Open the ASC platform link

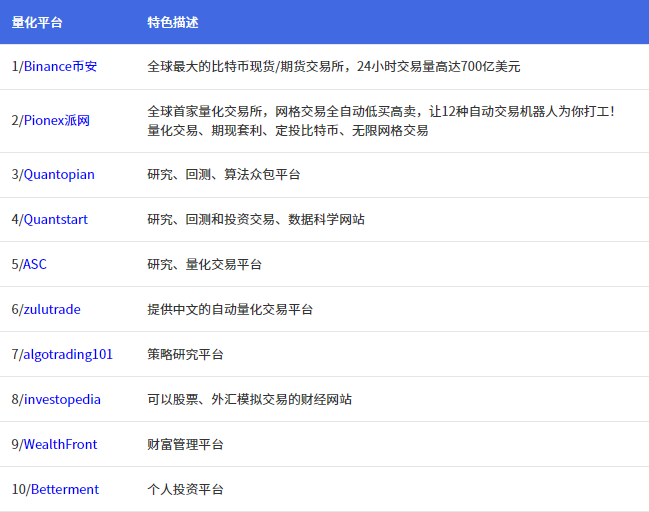point(35,264)
